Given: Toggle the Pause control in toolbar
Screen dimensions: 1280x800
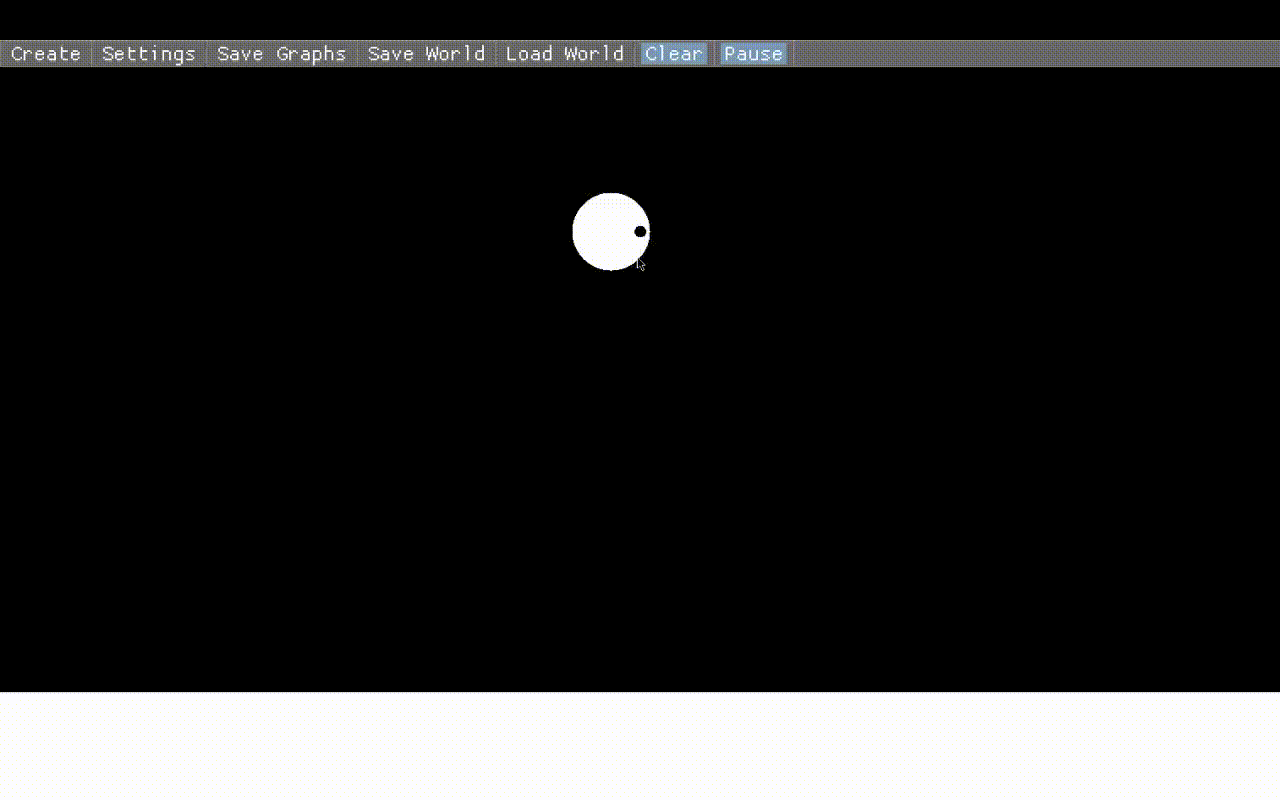Looking at the screenshot, I should coord(753,54).
